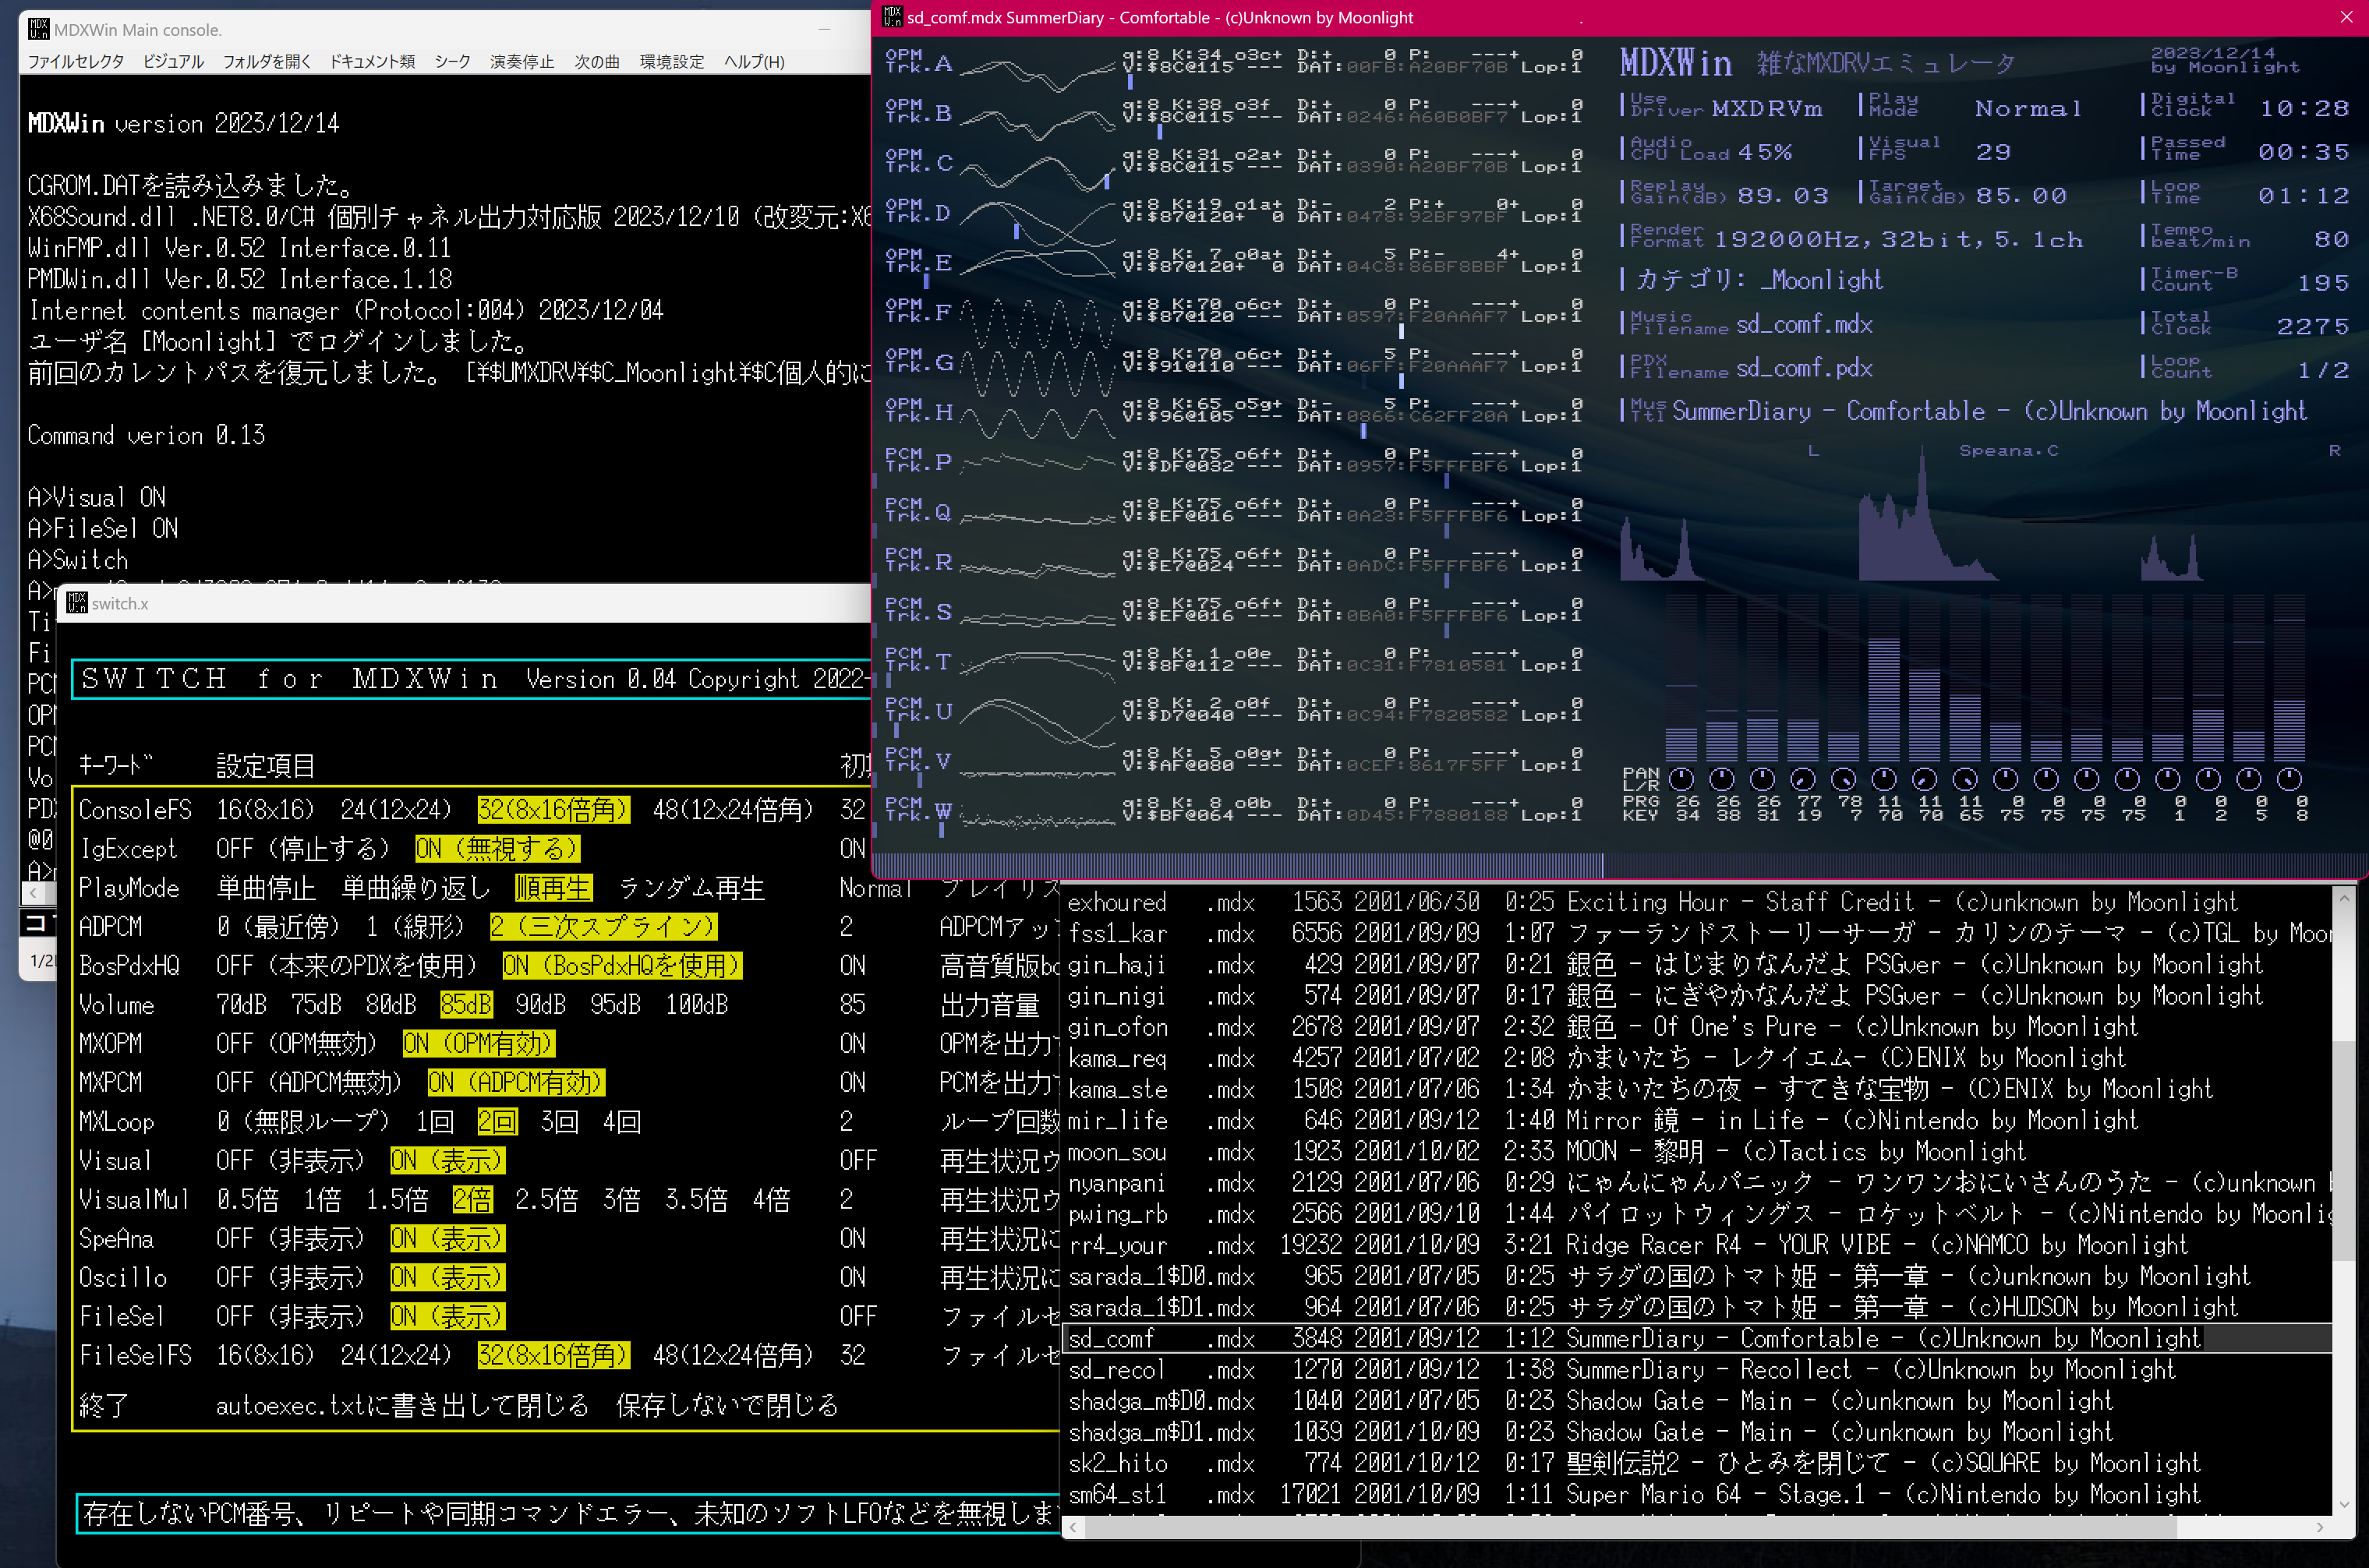
Task: Select the sk2_hito 聖剣伝説2 row
Action: coord(1697,1464)
